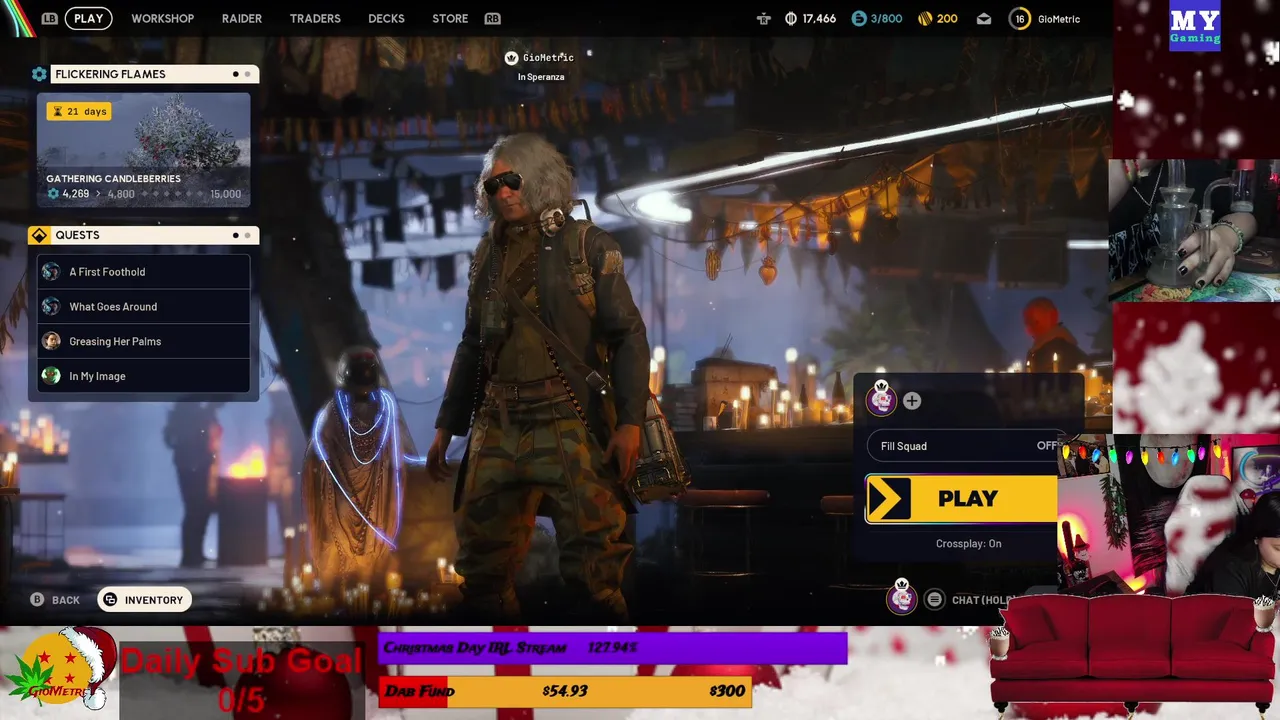Toggle Fill Squad on
Image resolution: width=1280 pixels, height=720 pixels.
point(962,446)
